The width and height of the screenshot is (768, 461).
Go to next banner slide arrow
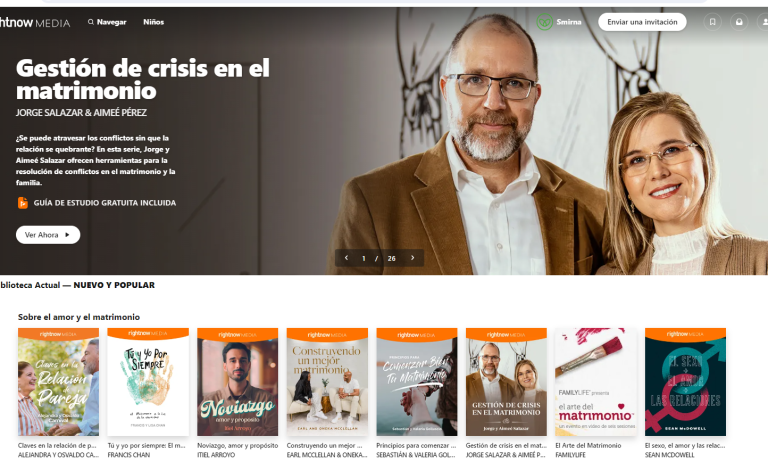pyautogui.click(x=412, y=258)
